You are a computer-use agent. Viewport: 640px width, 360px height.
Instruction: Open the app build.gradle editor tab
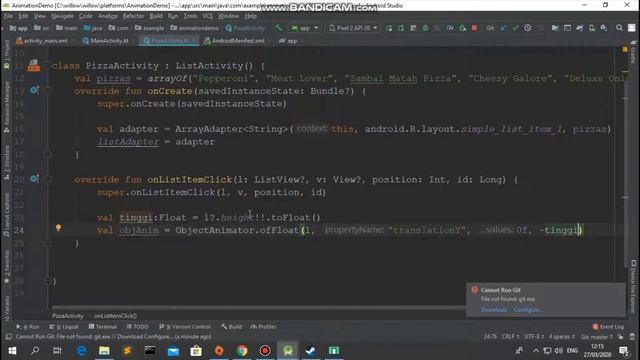[x=289, y=41]
